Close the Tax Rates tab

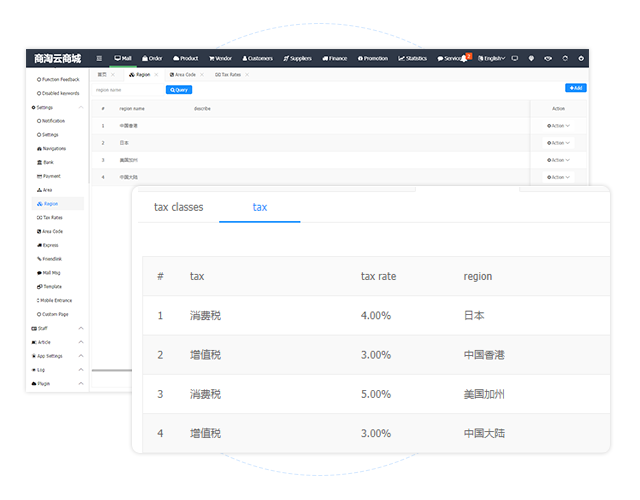pos(247,75)
